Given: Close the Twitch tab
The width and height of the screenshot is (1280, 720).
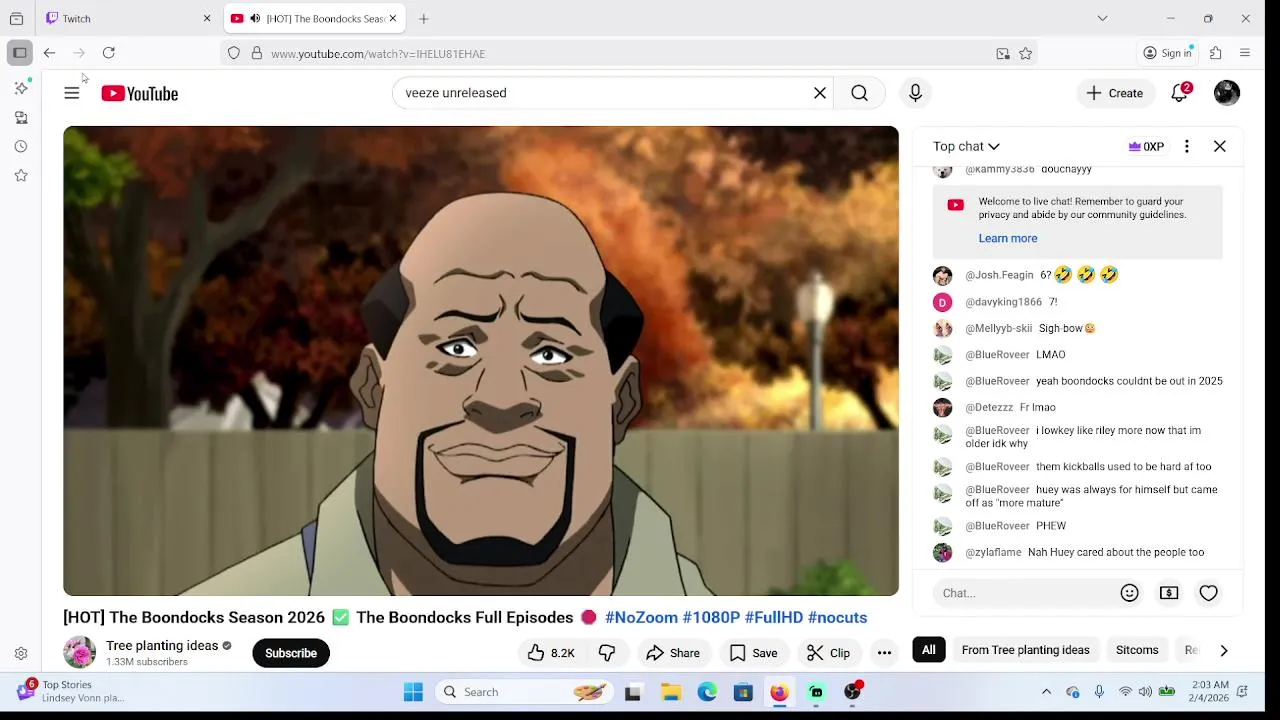Looking at the screenshot, I should (207, 18).
